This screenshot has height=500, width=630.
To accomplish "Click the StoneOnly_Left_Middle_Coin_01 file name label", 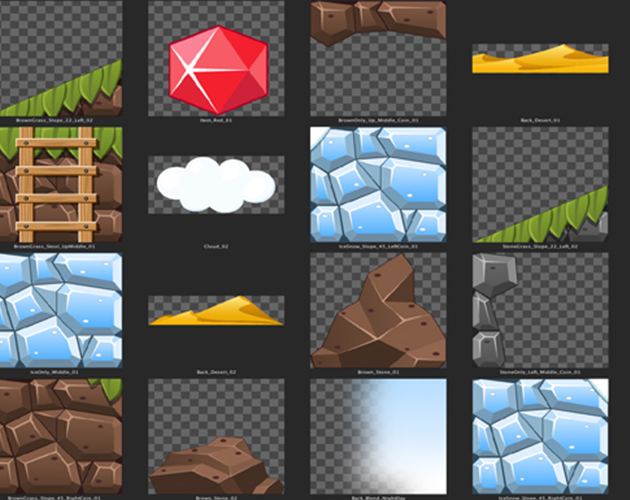I will pos(540,372).
